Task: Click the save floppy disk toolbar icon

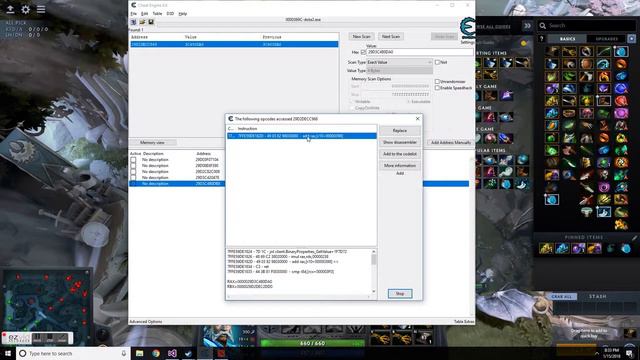Action: tap(151, 22)
